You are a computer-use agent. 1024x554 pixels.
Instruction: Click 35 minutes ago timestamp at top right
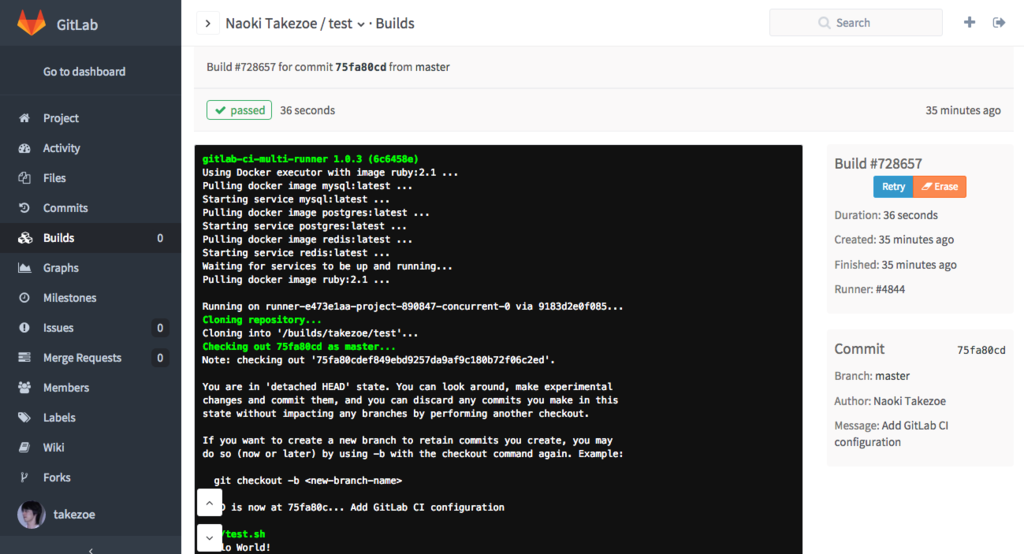[x=963, y=110]
